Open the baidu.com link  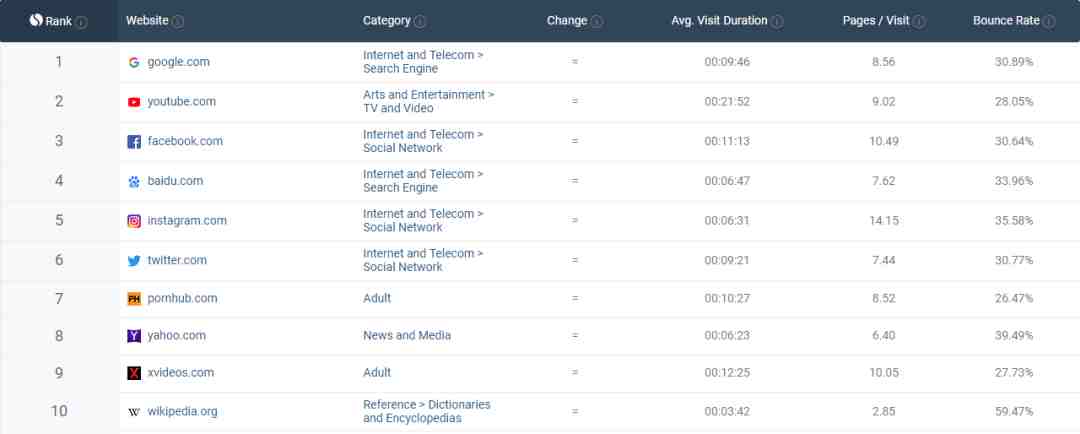tap(175, 180)
